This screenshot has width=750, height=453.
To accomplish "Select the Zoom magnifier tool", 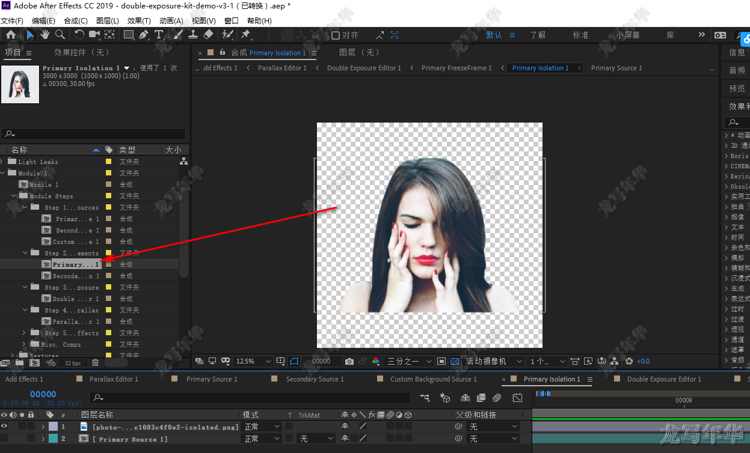I will pyautogui.click(x=60, y=35).
